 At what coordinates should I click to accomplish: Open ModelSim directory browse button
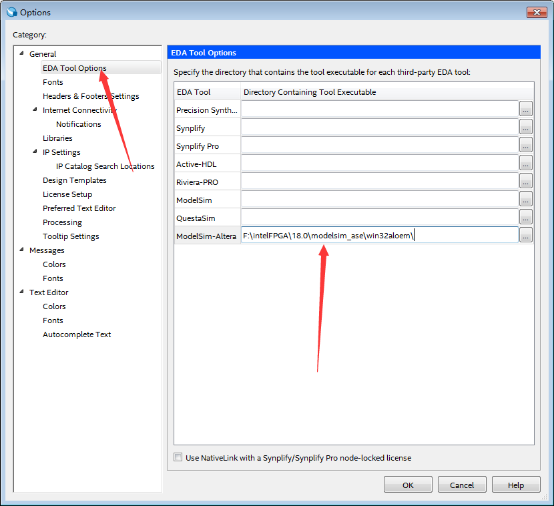[x=525, y=199]
